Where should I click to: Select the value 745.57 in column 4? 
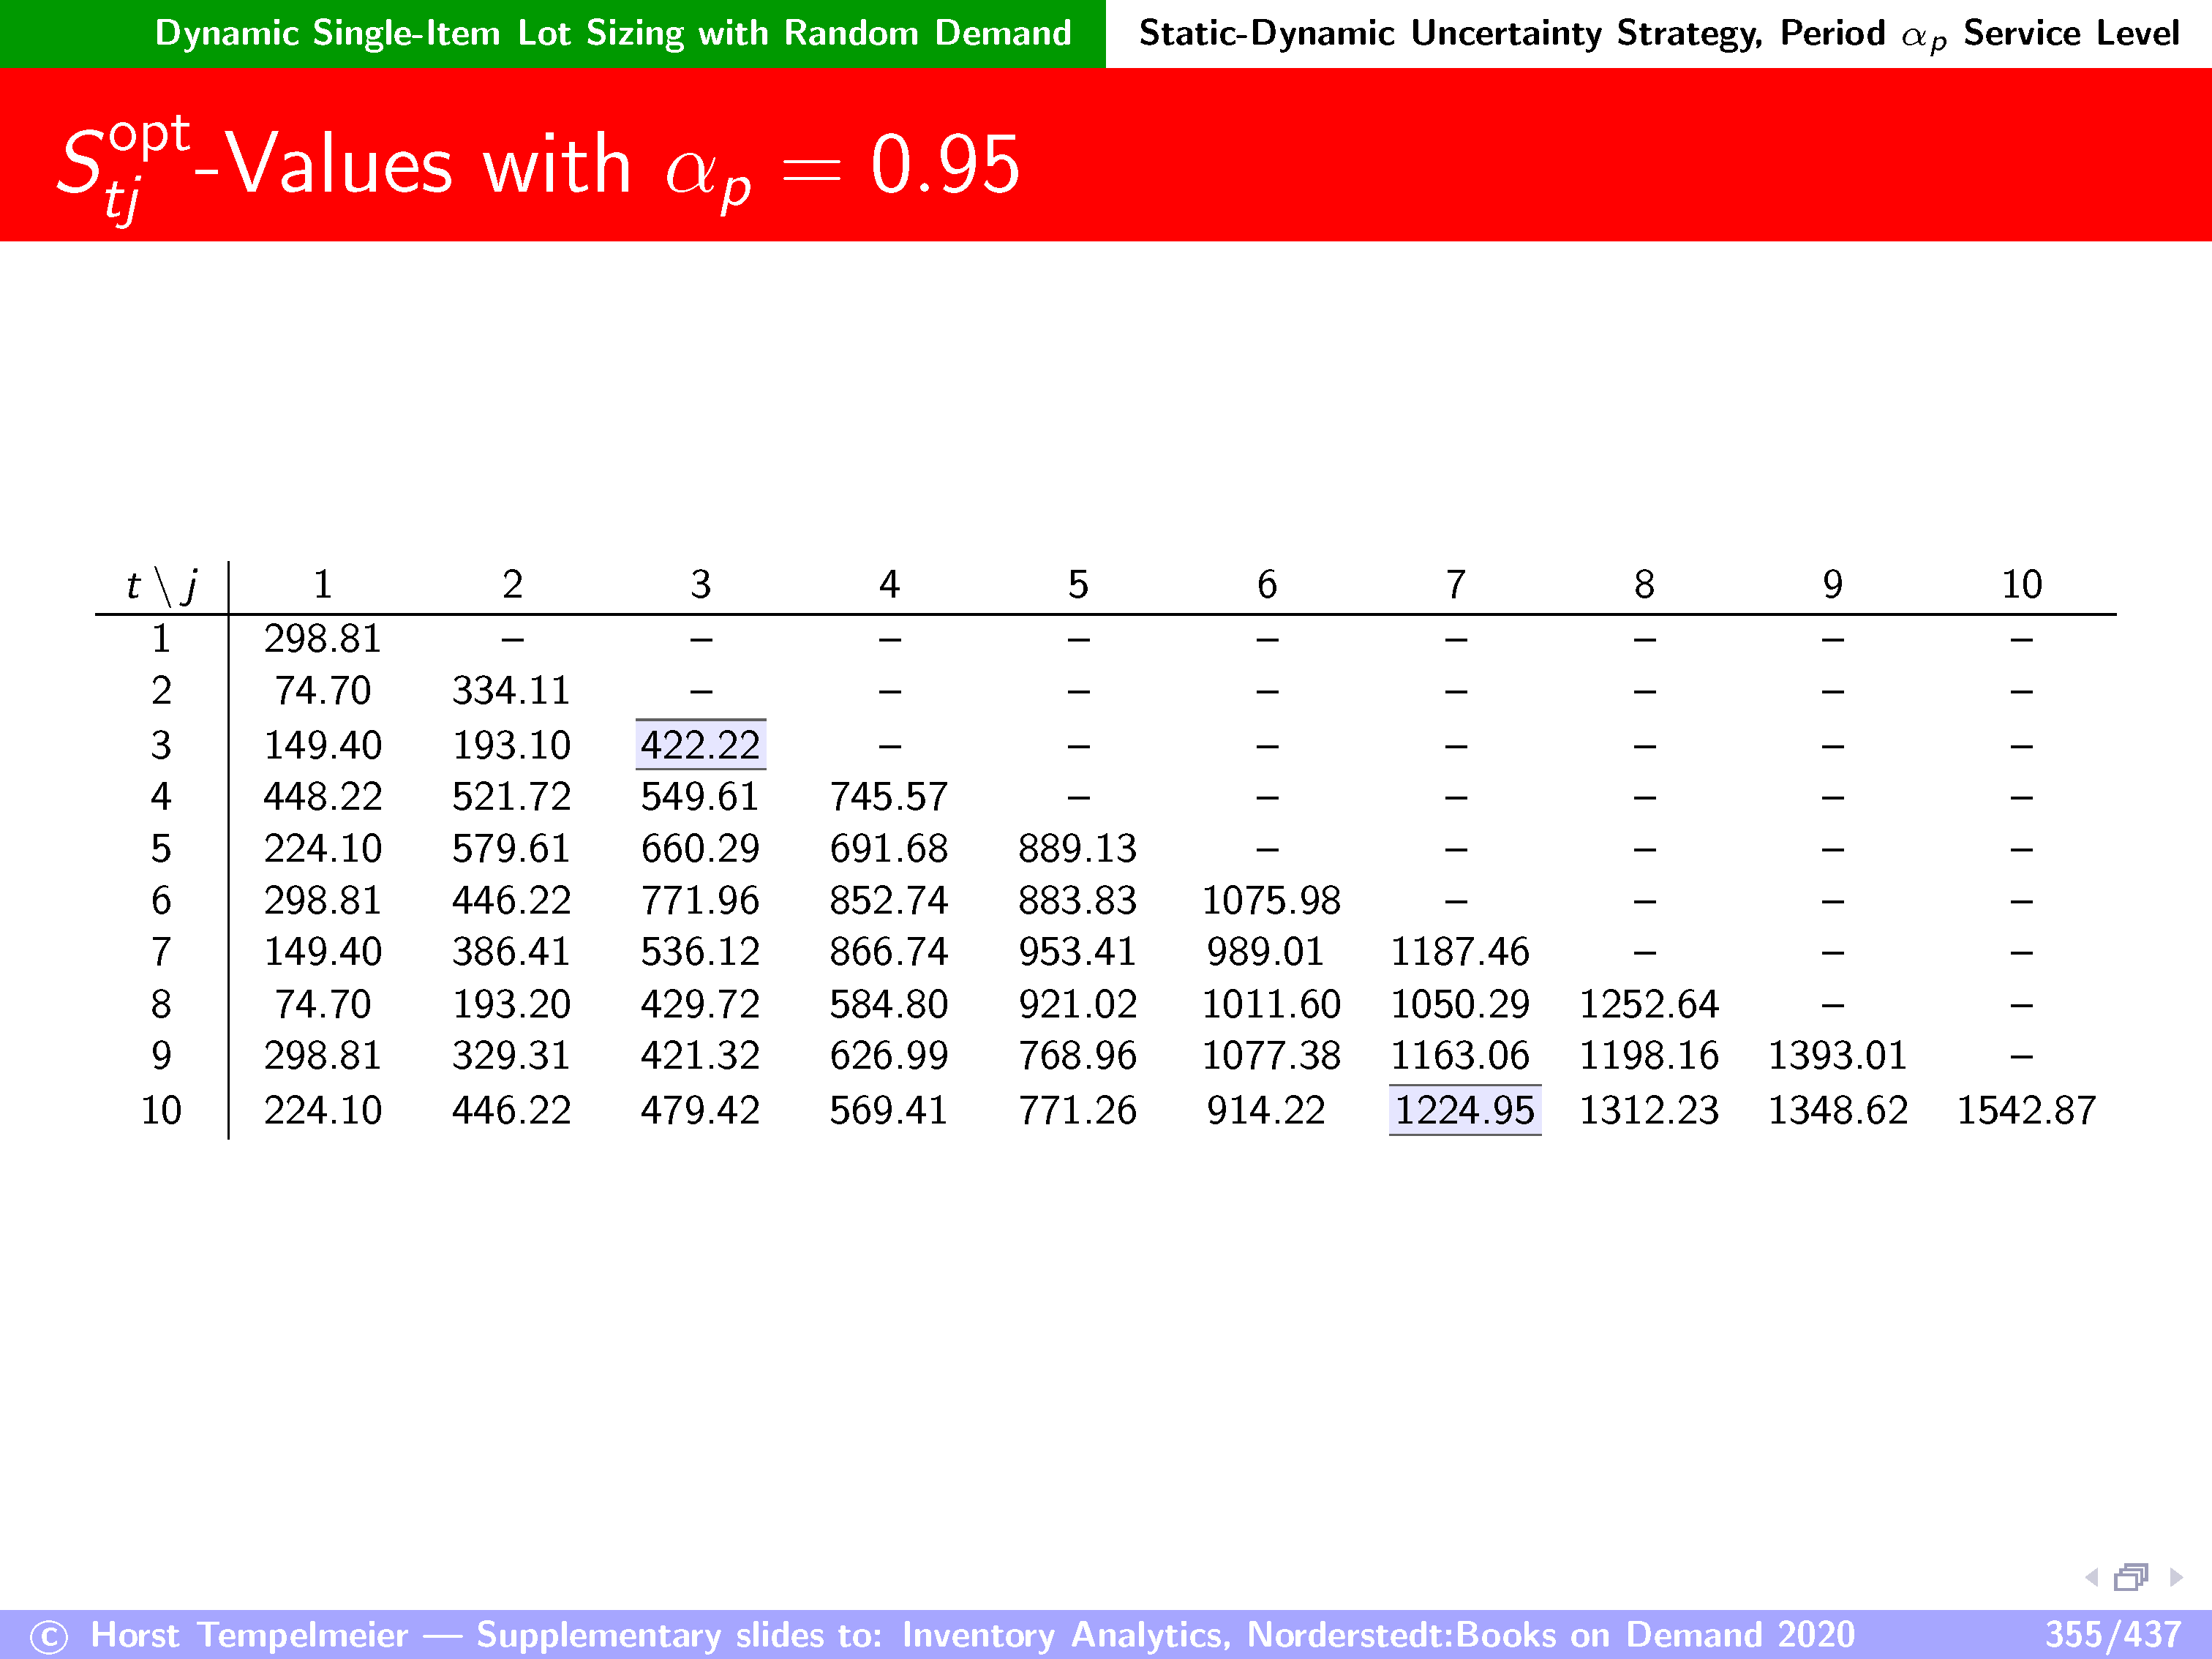point(888,797)
